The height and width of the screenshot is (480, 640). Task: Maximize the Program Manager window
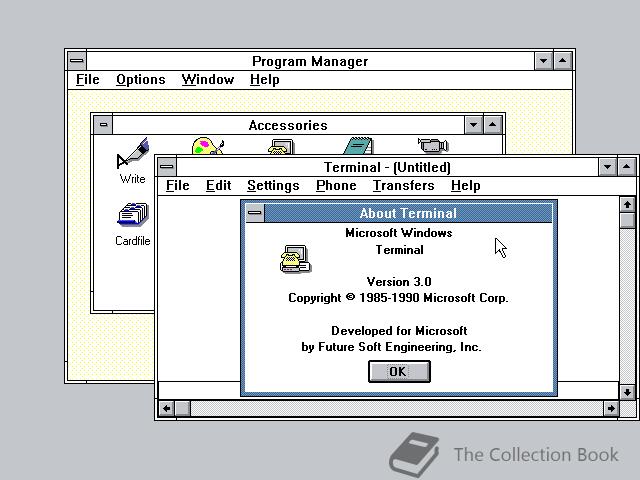(x=562, y=61)
